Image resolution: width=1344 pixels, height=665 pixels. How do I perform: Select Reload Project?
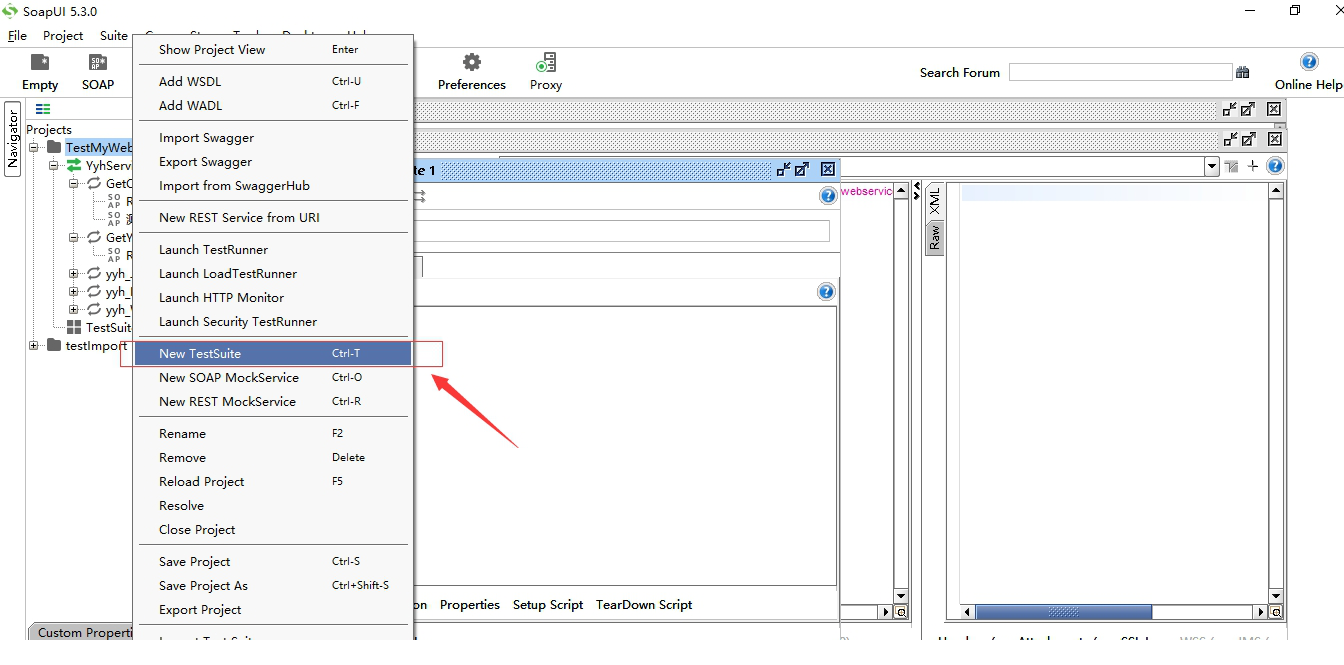272,481
